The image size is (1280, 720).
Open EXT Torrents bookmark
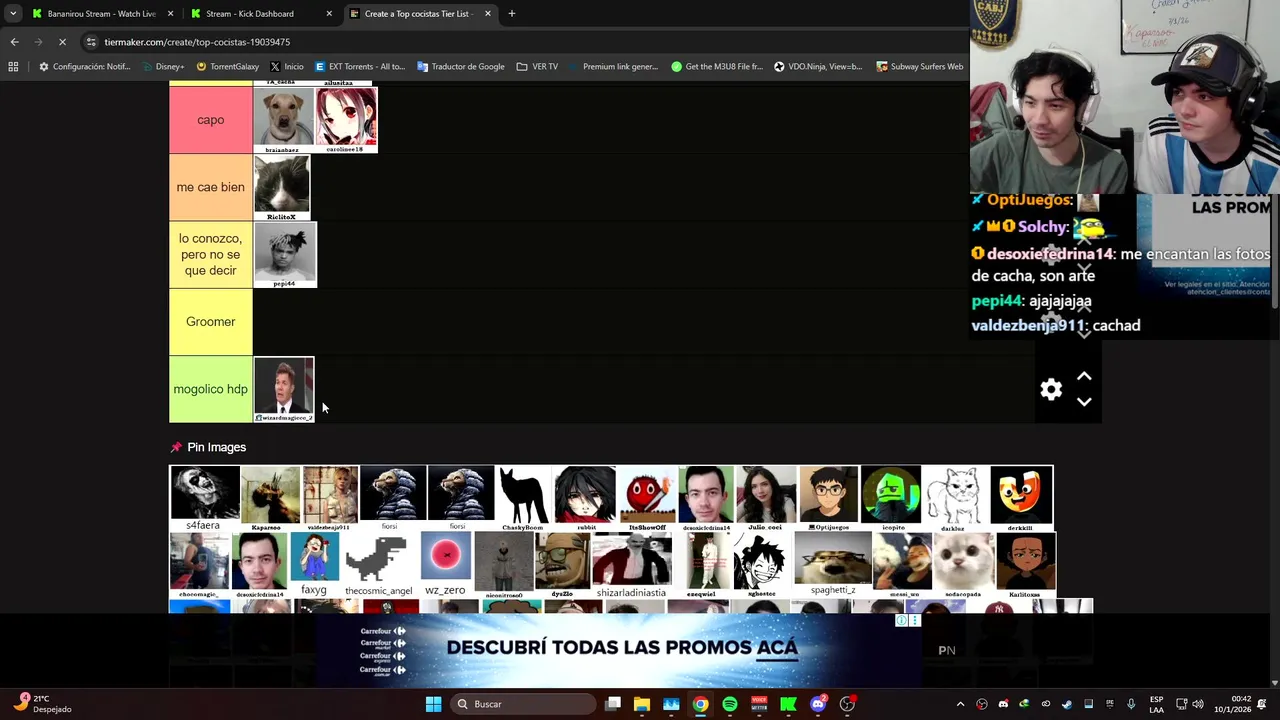(x=359, y=67)
